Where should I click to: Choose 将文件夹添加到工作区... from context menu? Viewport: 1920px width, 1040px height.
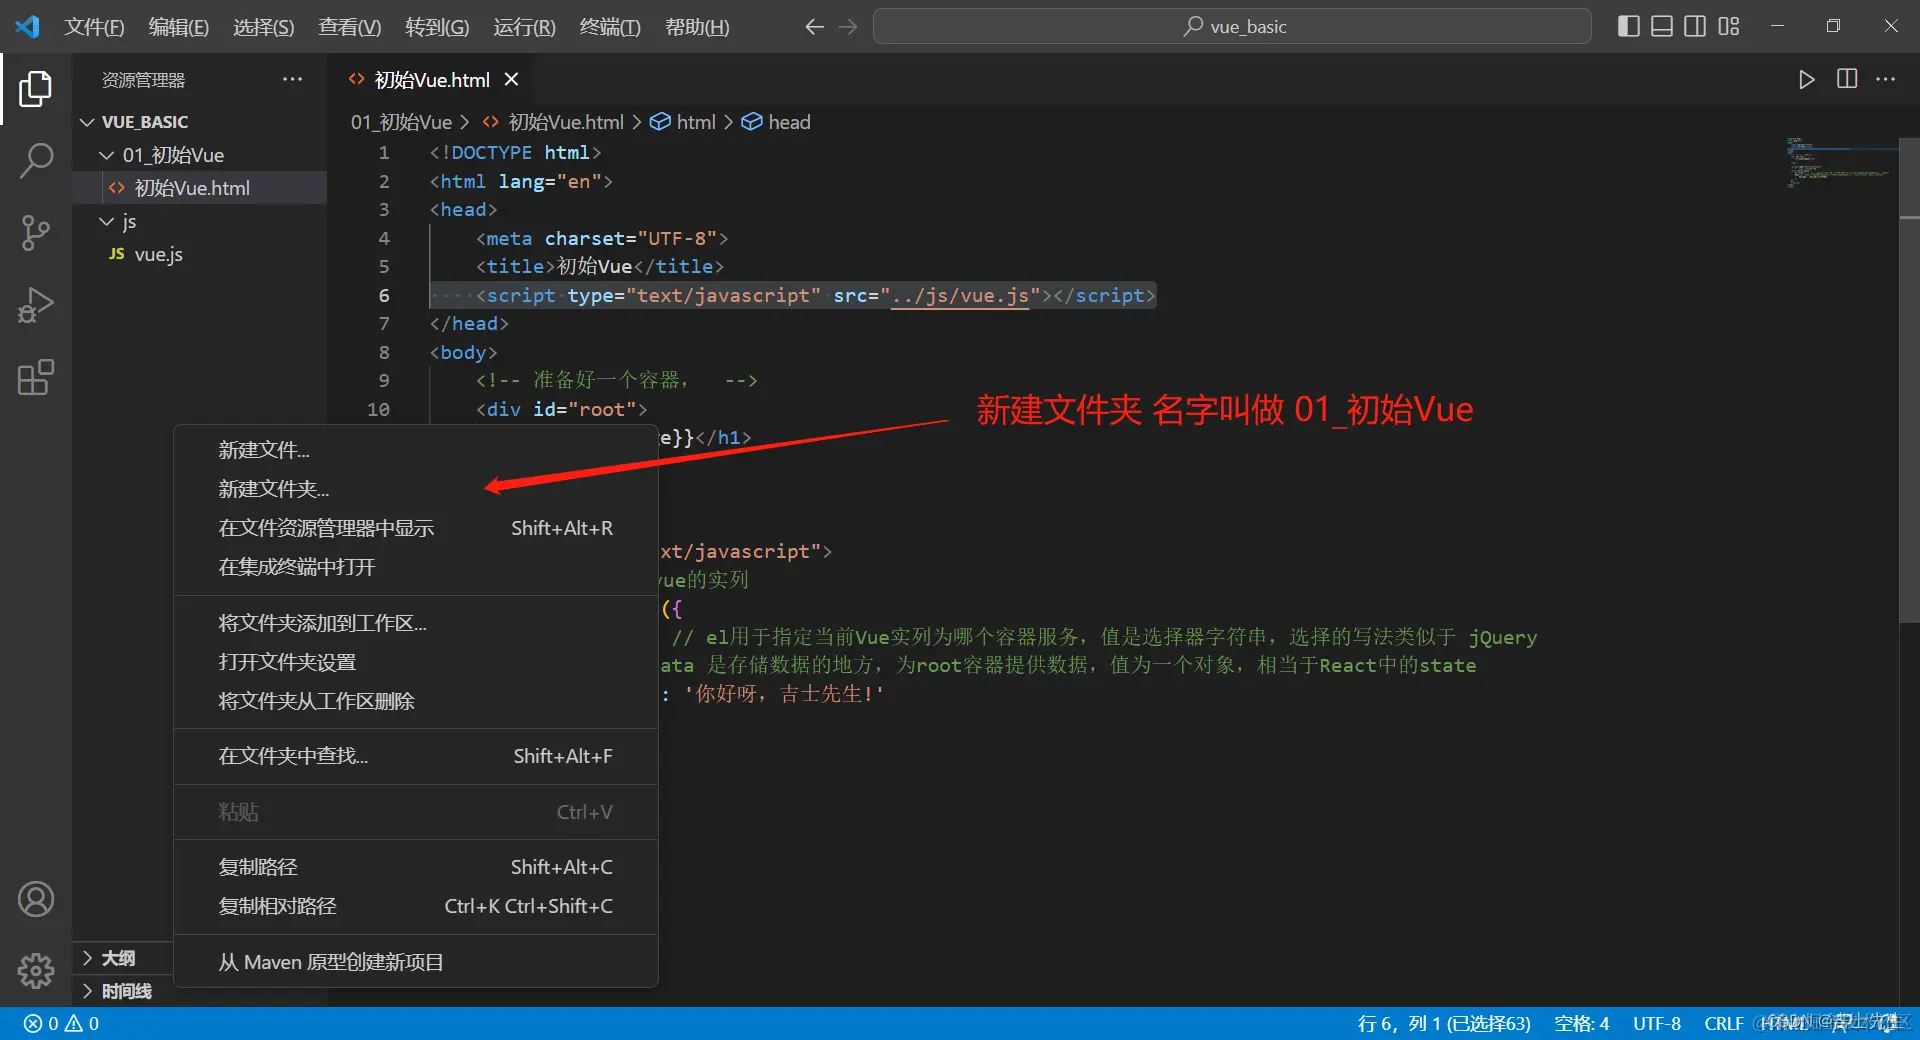(x=416, y=623)
